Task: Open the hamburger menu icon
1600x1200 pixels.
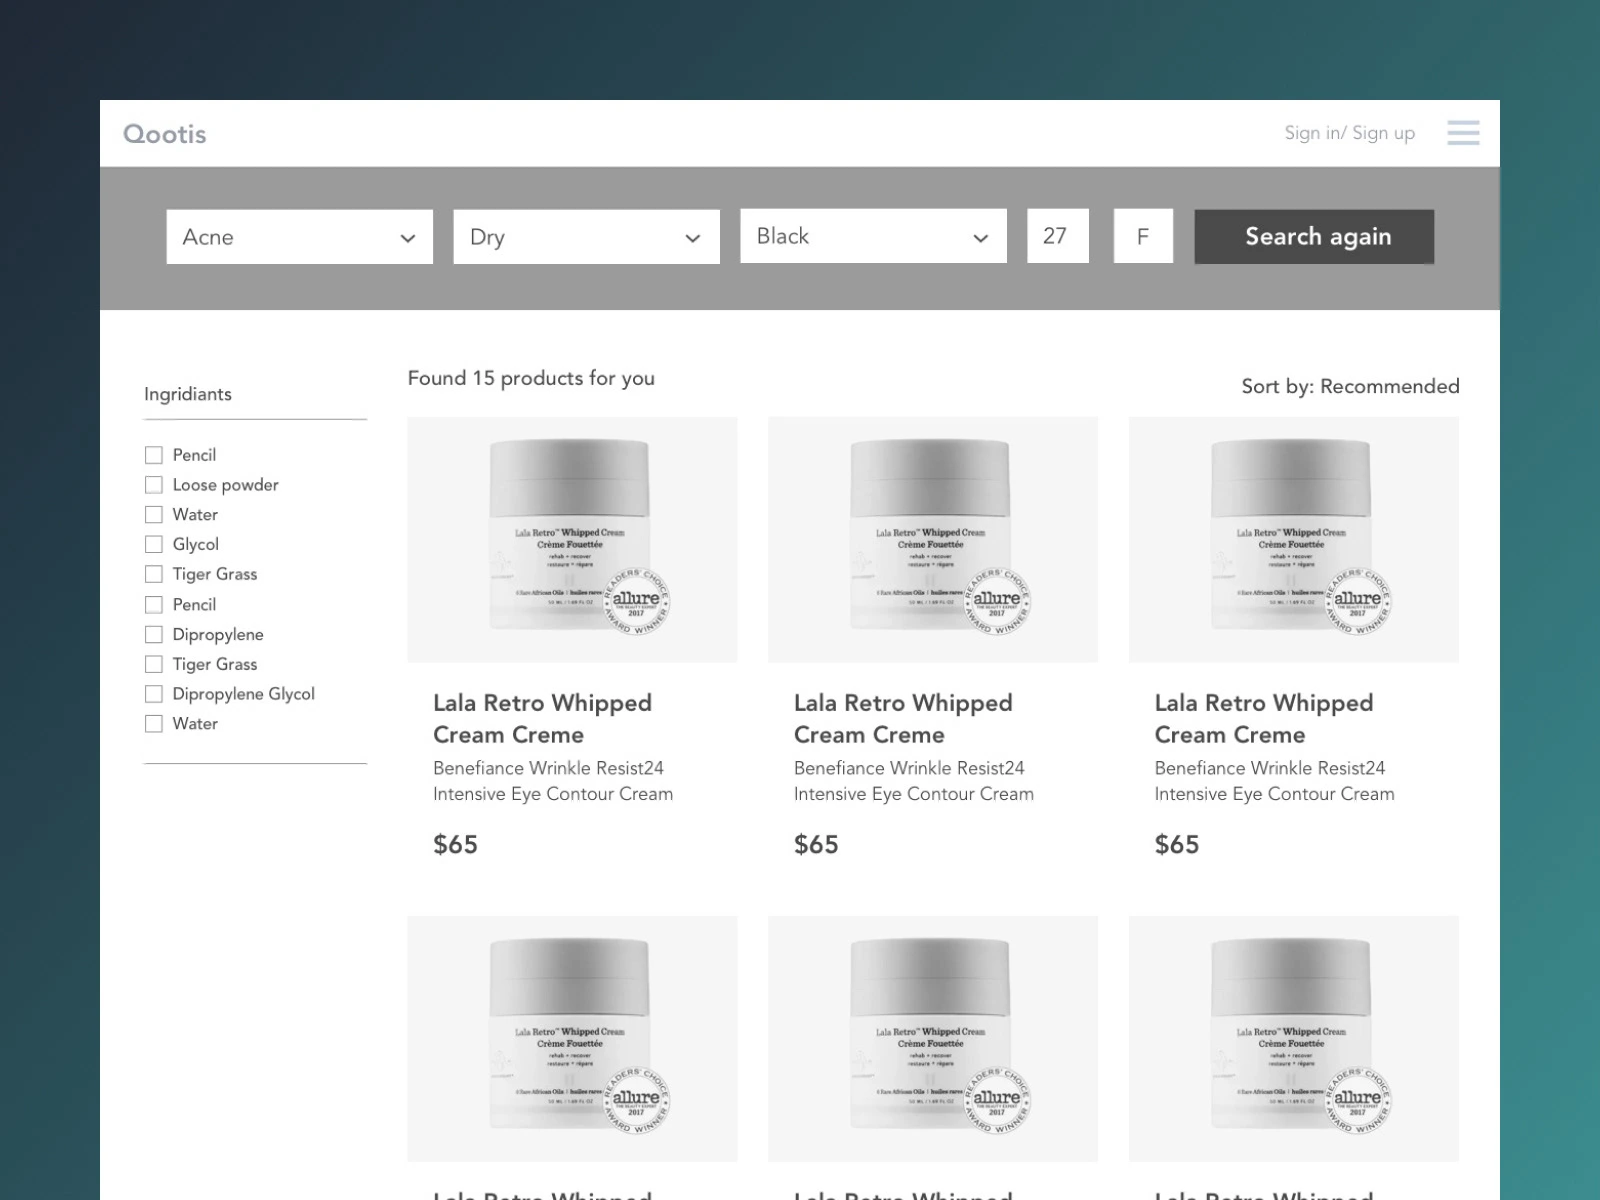Action: coord(1463,133)
